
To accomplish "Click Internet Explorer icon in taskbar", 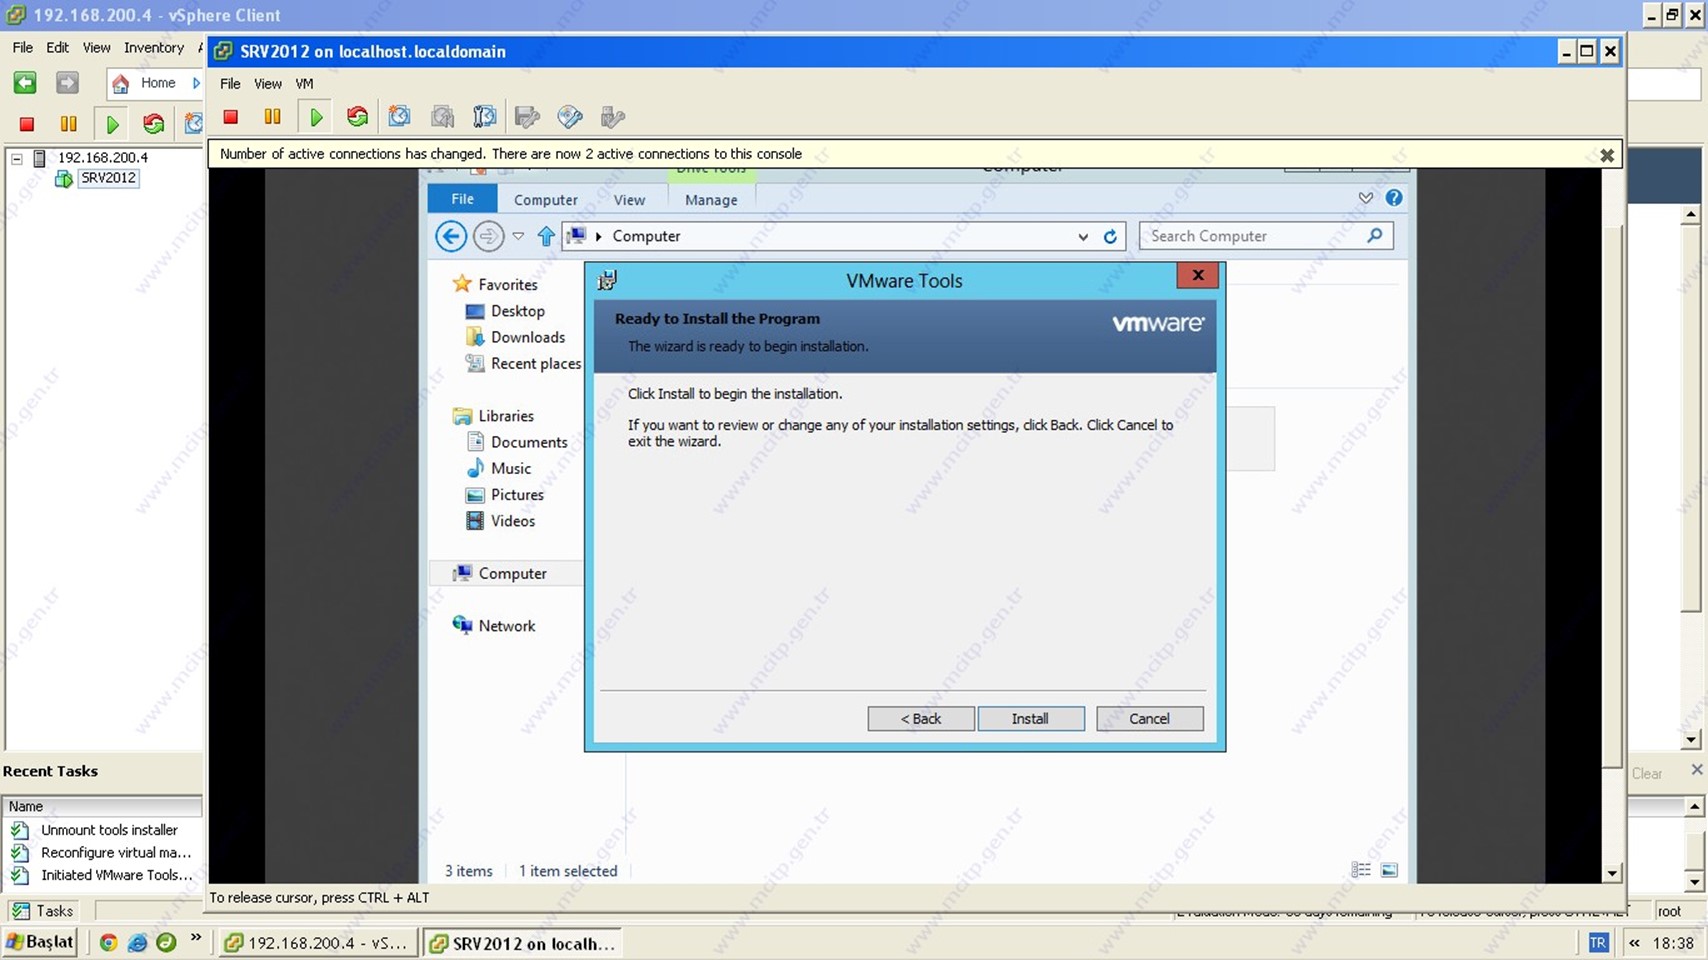I will click(137, 942).
